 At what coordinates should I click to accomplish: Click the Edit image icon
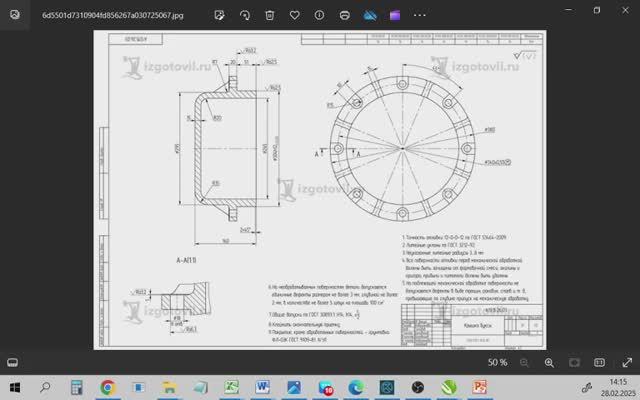click(x=220, y=15)
